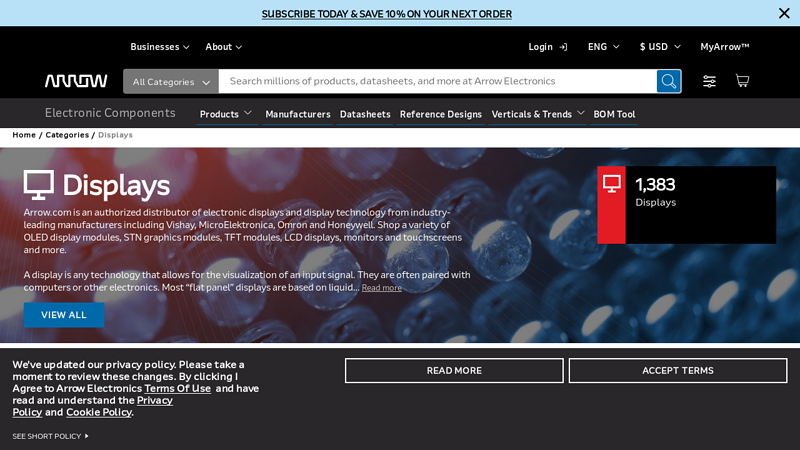Viewport: 800px width, 450px height.
Task: Click the monitor icon beside Displays heading
Action: click(39, 185)
